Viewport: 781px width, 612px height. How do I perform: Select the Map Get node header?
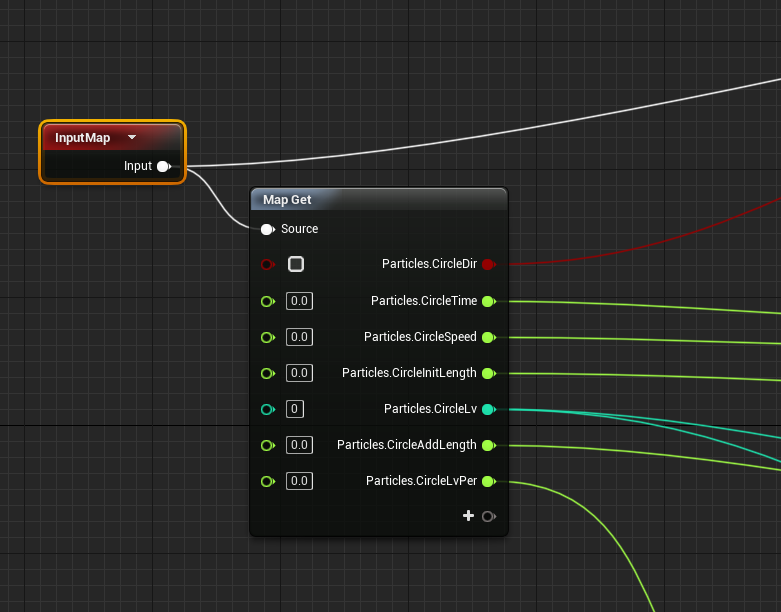(x=379, y=200)
